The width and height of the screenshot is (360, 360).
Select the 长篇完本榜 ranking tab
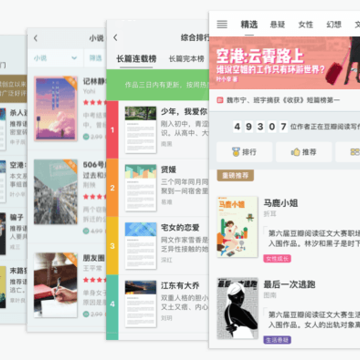click(x=186, y=59)
